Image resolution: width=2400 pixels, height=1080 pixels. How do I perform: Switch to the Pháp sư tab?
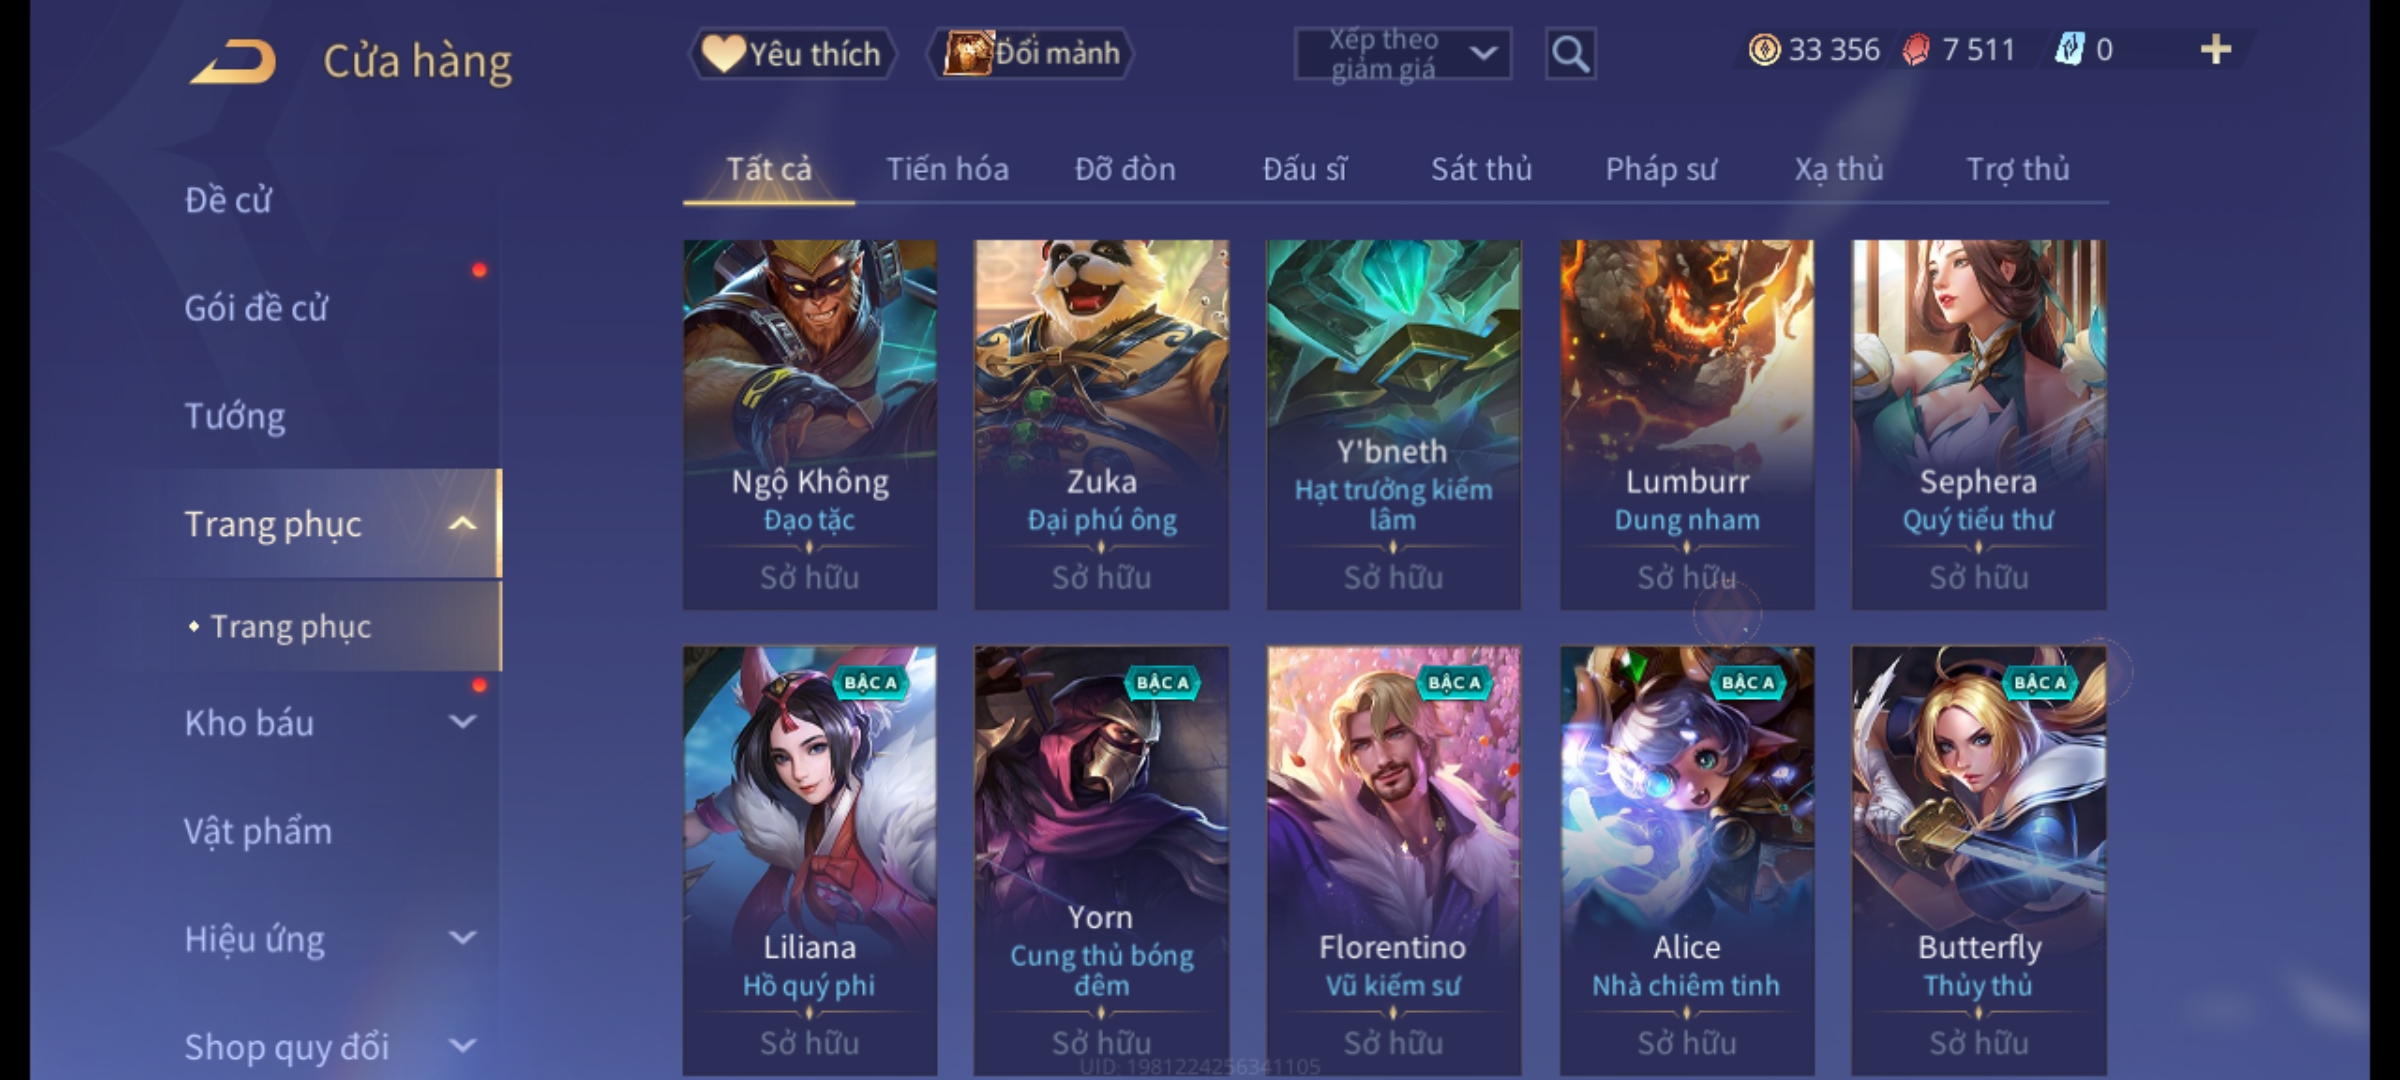tap(1660, 169)
